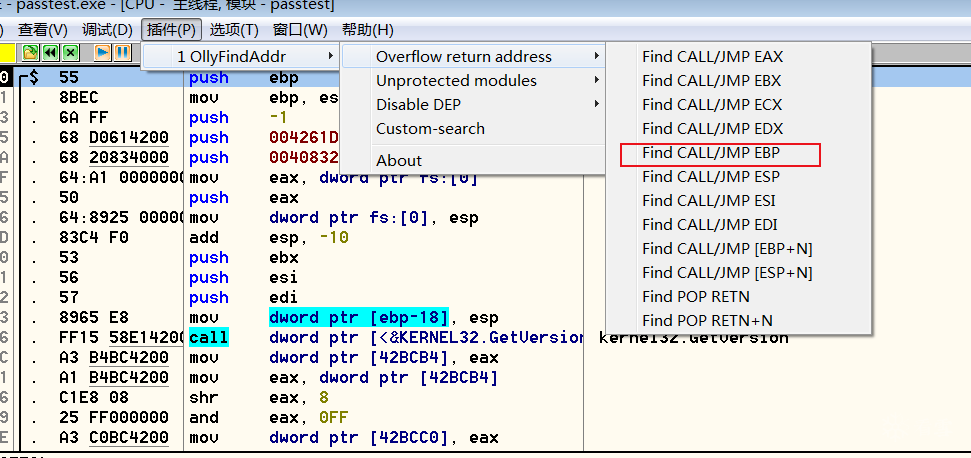Open the 帮助(H) help menu
The image size is (971, 458).
coord(368,30)
